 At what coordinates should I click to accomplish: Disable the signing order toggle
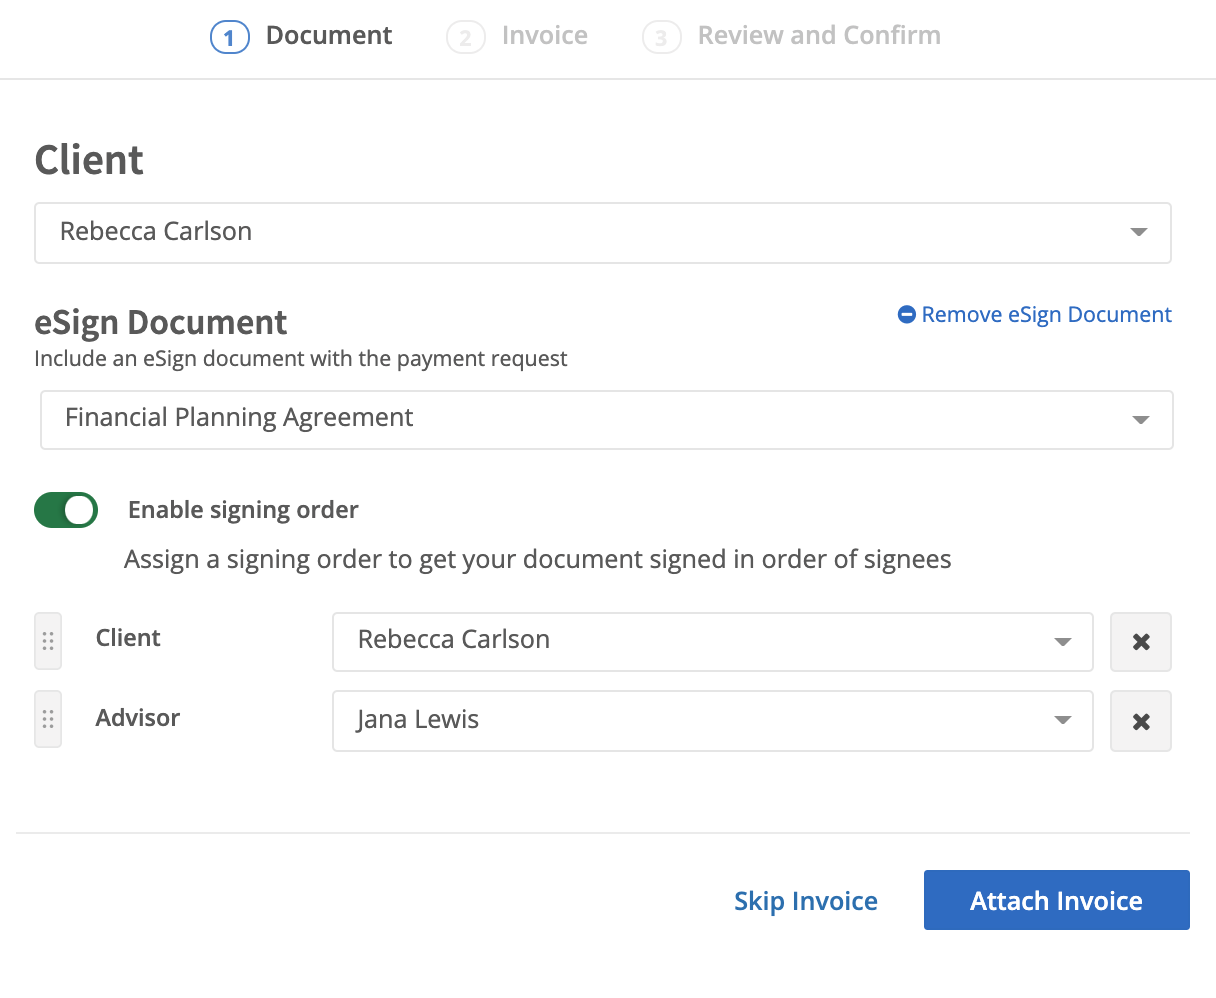[66, 510]
